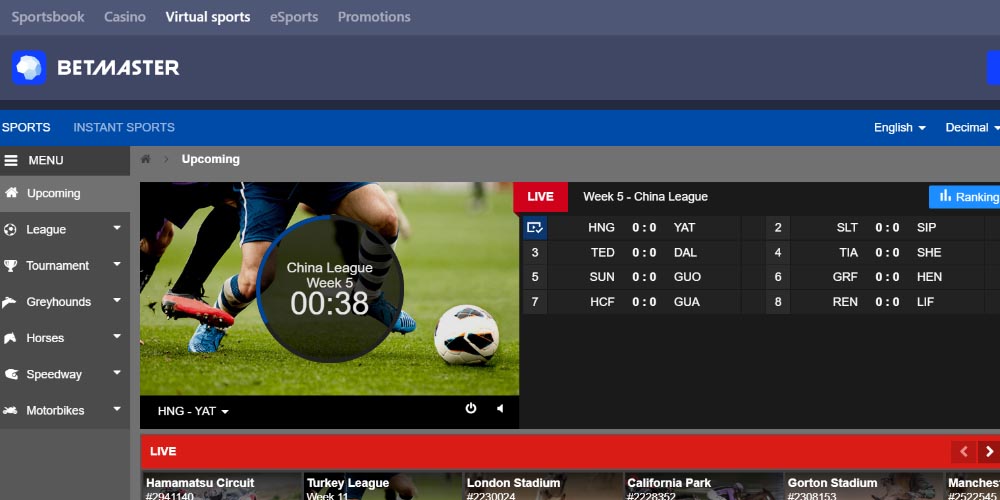The height and width of the screenshot is (500, 1000).
Task: Click the home breadcrumb icon
Action: [146, 159]
